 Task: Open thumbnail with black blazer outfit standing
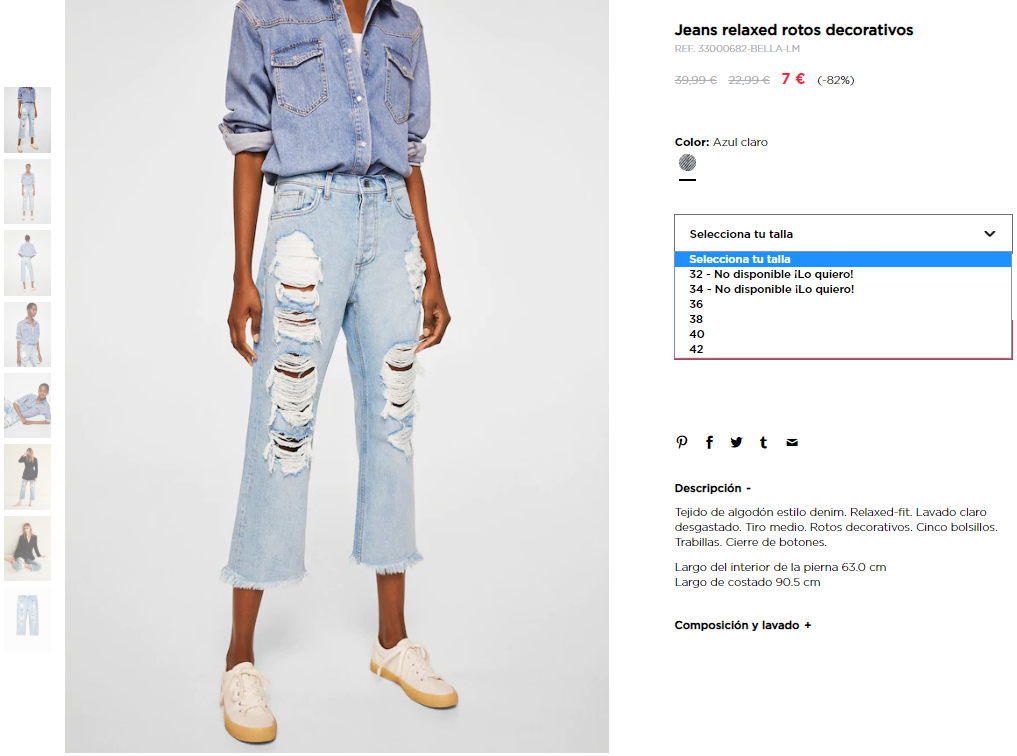(x=27, y=477)
